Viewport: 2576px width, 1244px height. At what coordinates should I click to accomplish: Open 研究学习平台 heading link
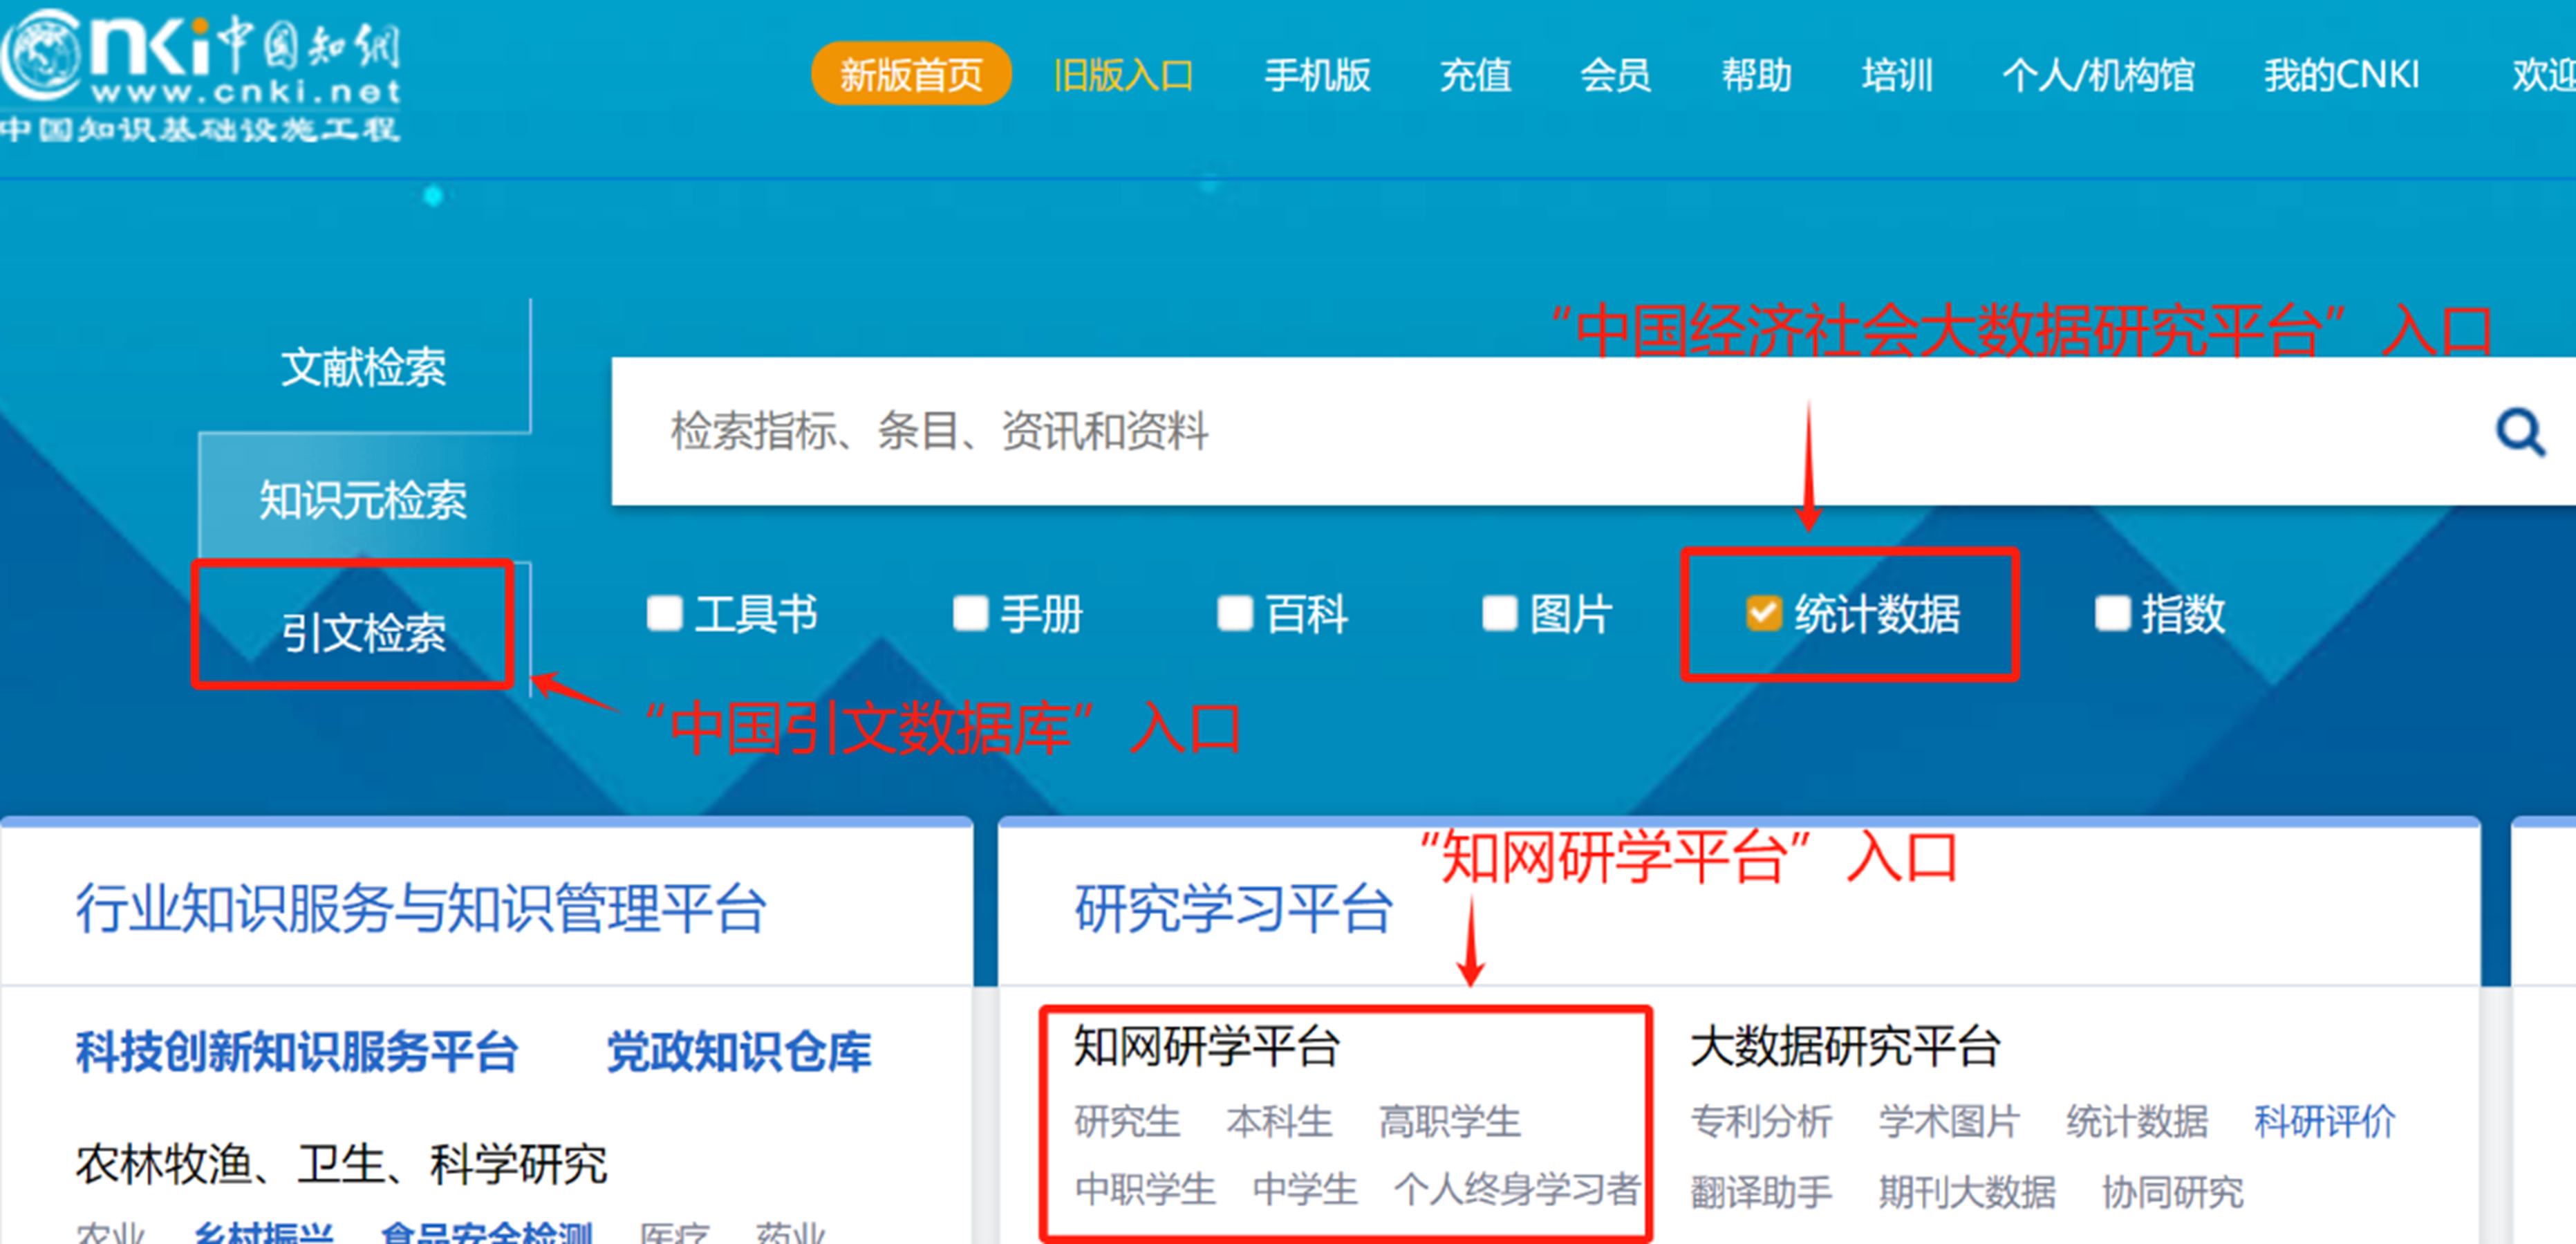[1233, 908]
